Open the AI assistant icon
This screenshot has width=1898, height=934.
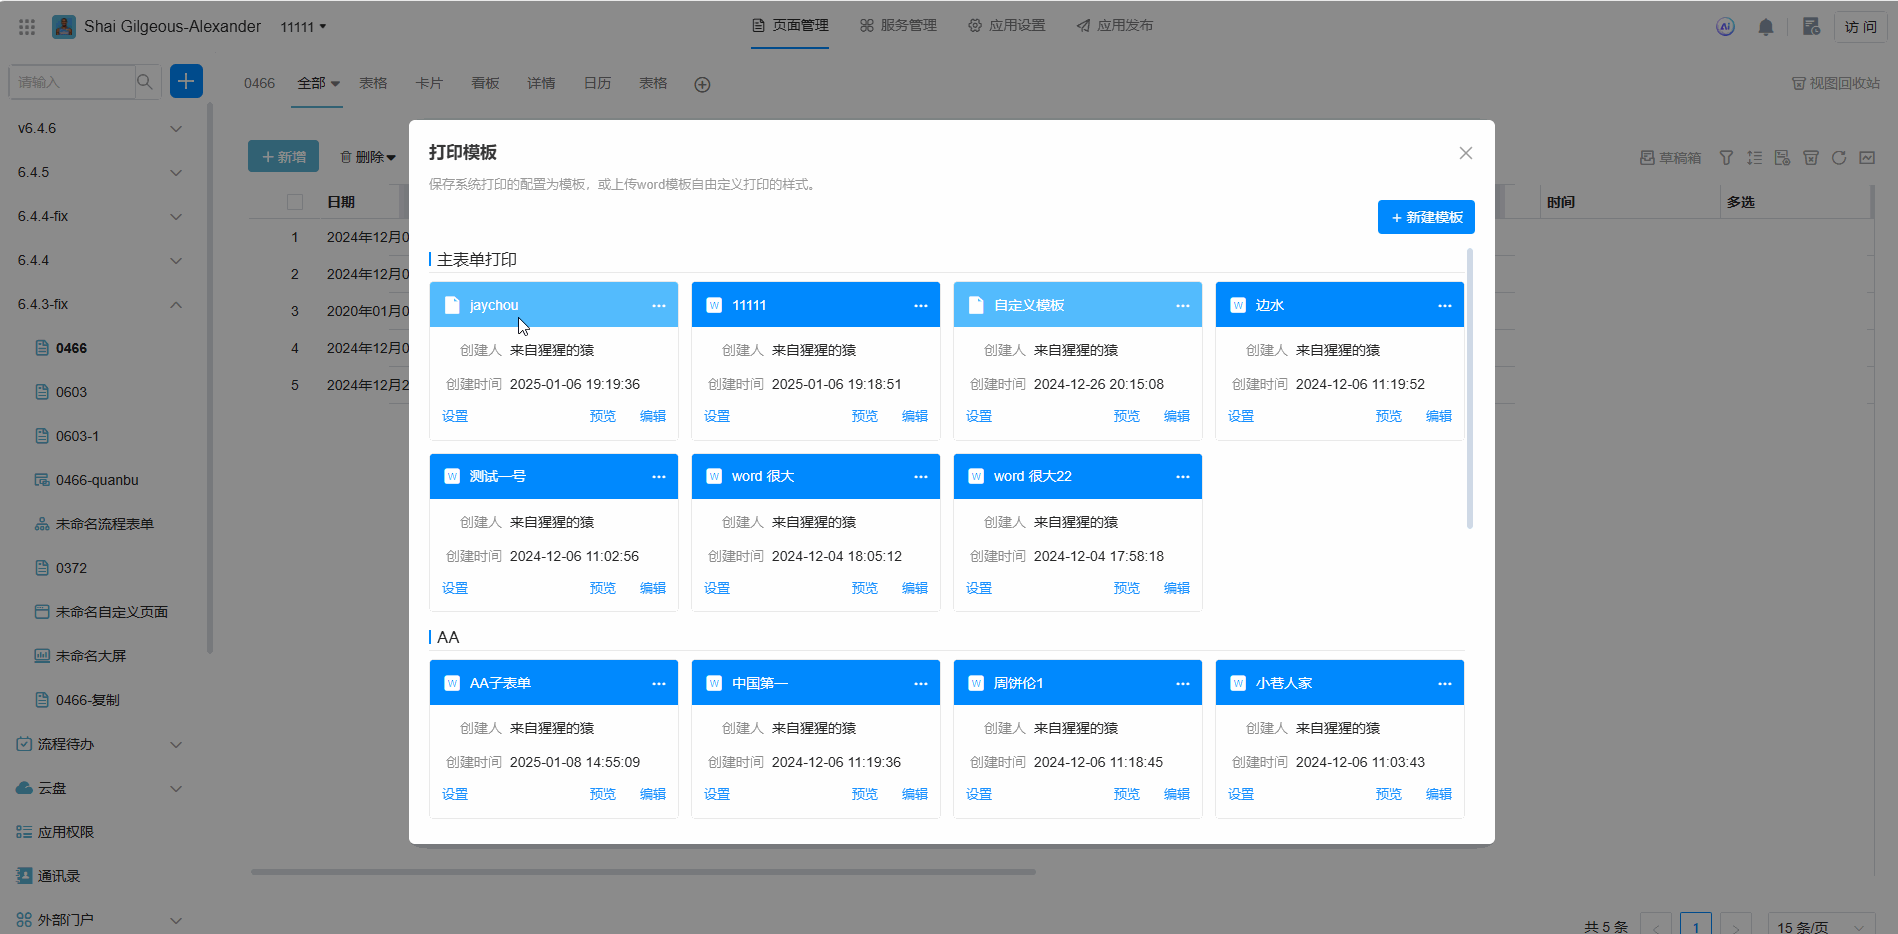tap(1725, 27)
